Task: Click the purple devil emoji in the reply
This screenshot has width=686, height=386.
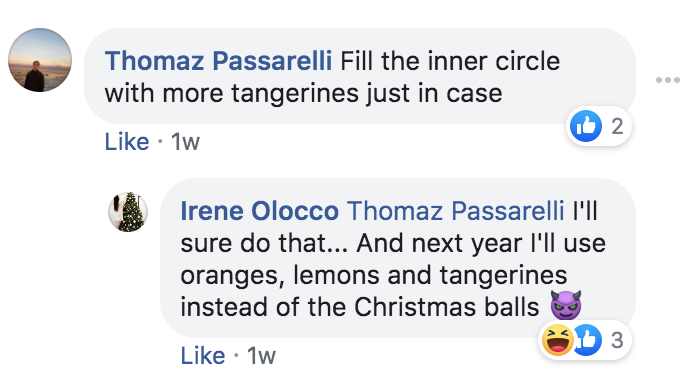Action: (x=566, y=305)
